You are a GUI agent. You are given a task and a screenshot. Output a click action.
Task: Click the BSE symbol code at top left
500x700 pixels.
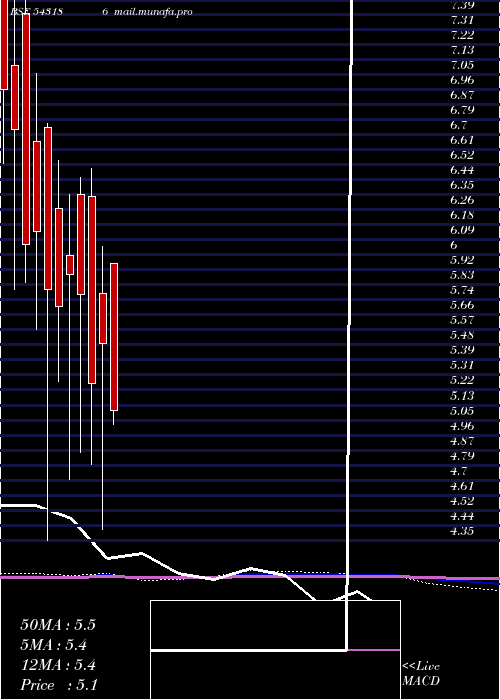(x=36, y=12)
